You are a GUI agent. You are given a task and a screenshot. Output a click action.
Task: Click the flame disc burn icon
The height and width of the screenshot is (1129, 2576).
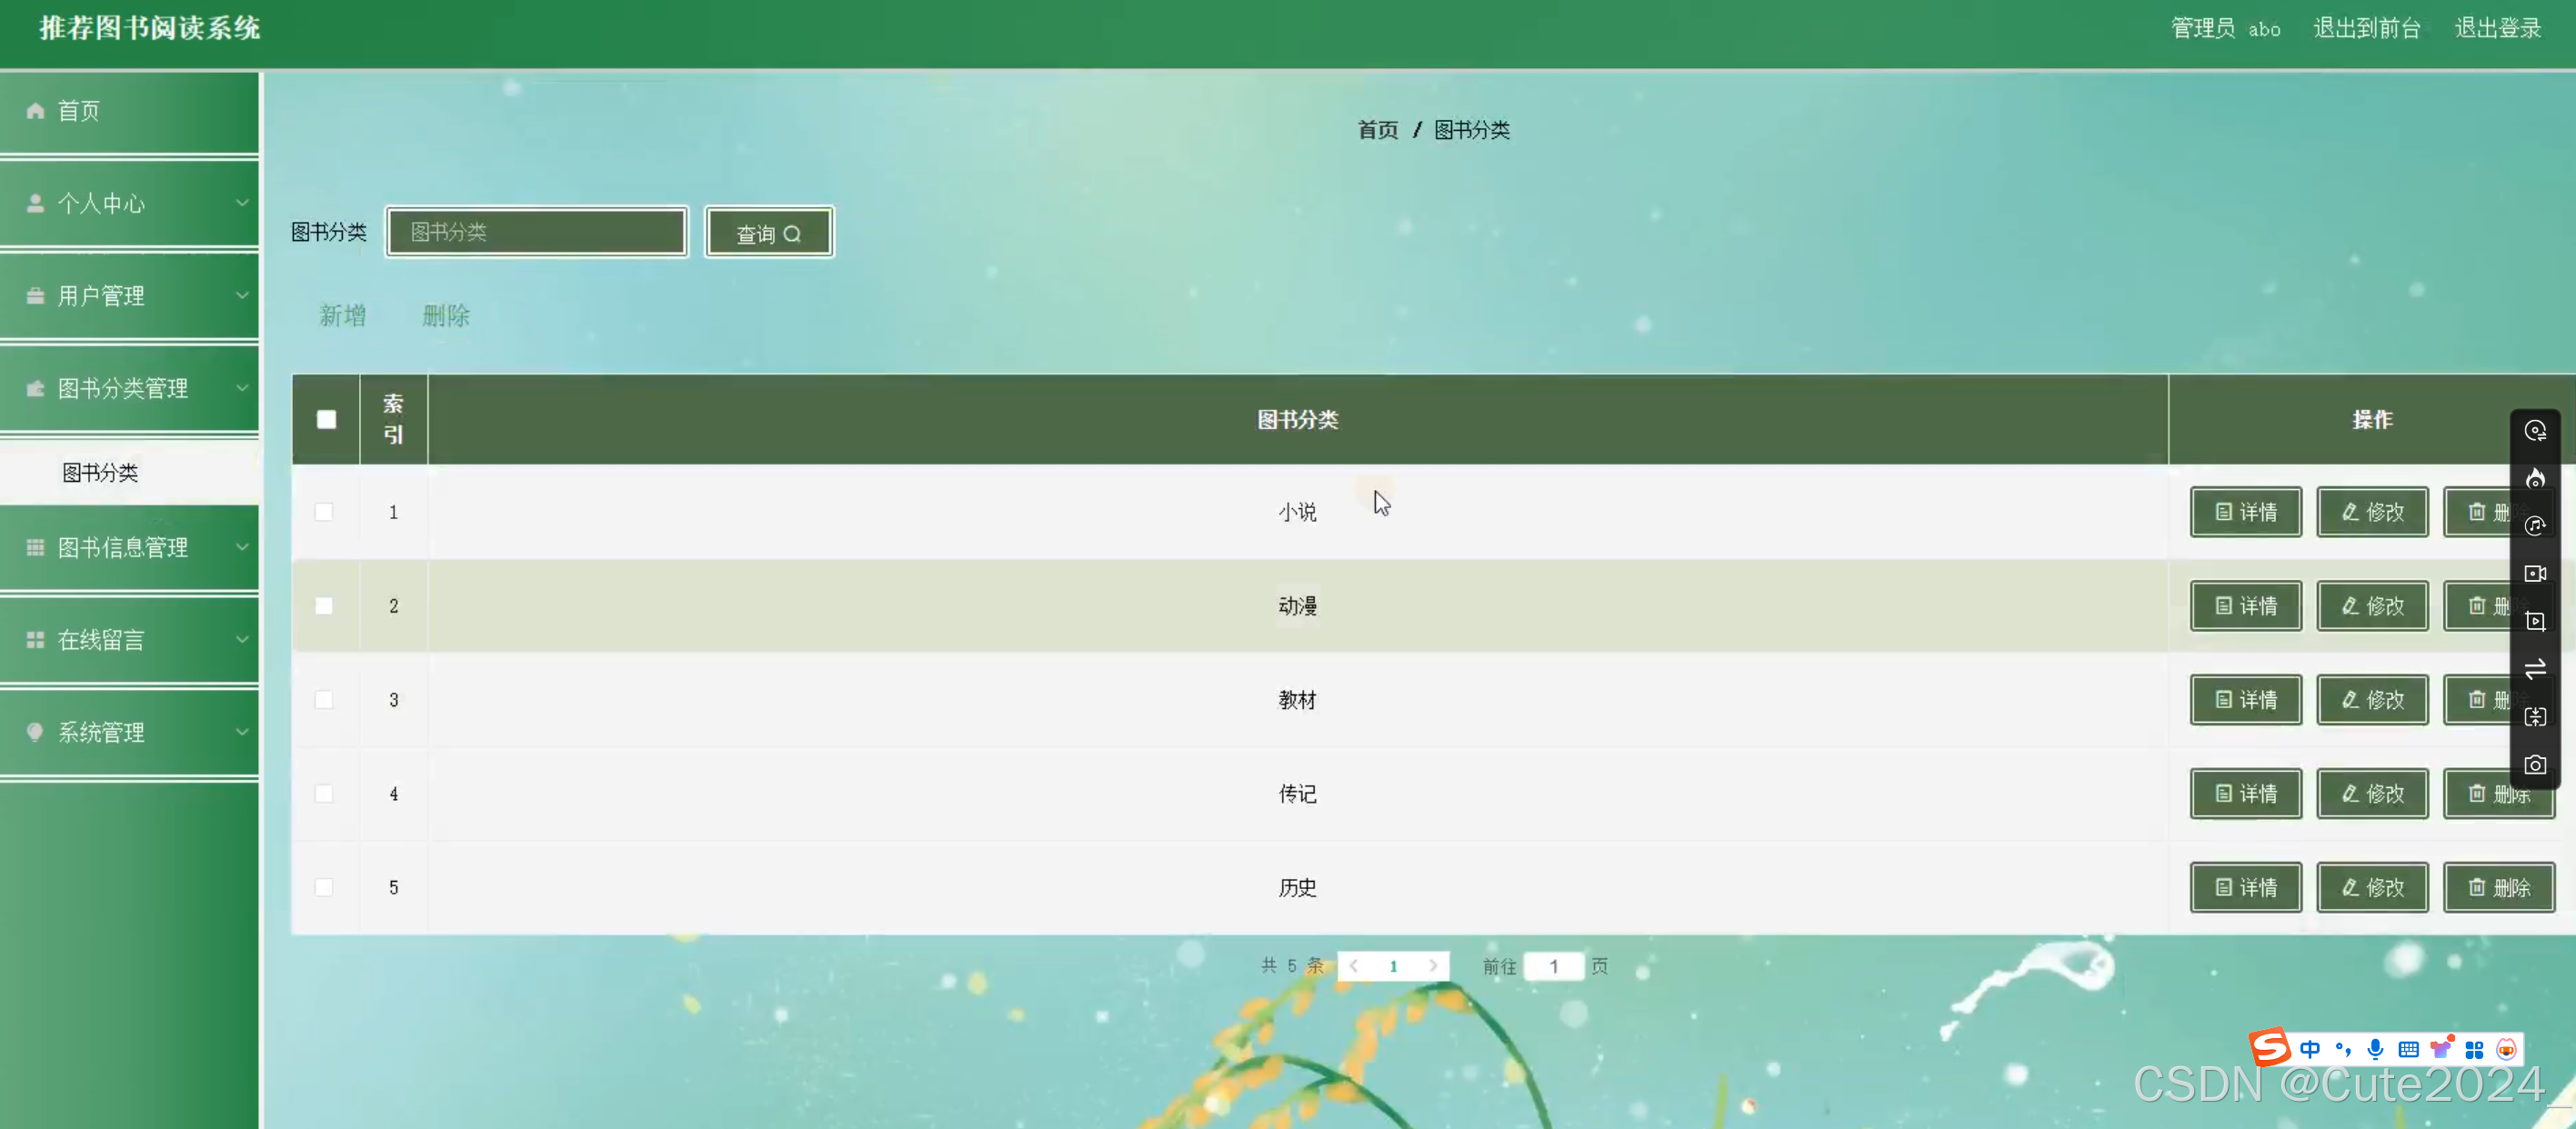point(2535,479)
